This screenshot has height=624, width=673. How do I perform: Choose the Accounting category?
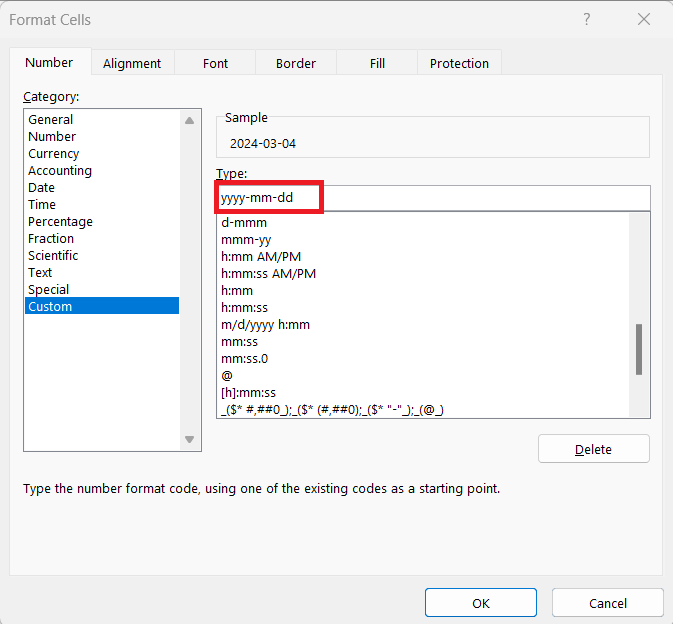coord(102,170)
